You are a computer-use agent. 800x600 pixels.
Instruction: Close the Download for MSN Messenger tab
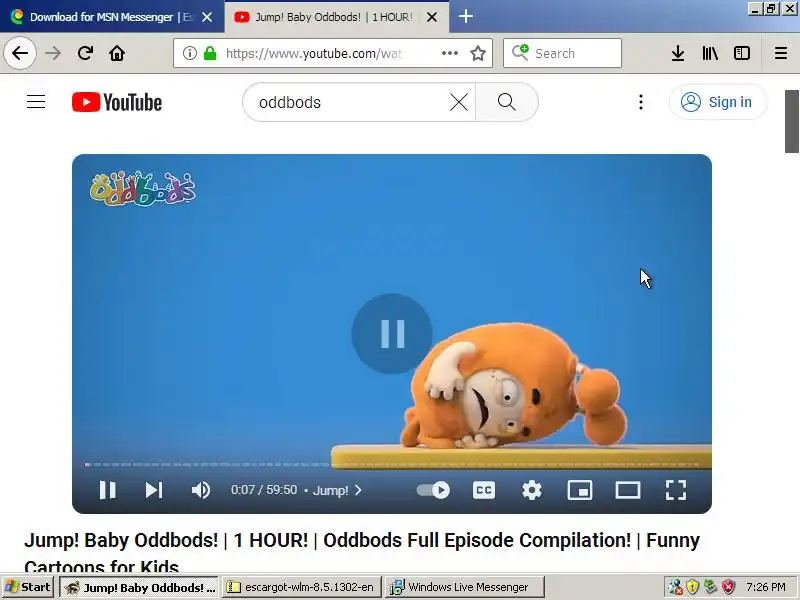point(207,17)
